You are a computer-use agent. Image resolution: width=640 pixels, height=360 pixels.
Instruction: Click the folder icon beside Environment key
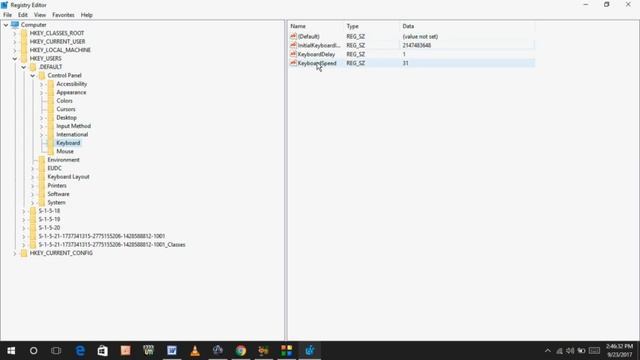(42, 160)
